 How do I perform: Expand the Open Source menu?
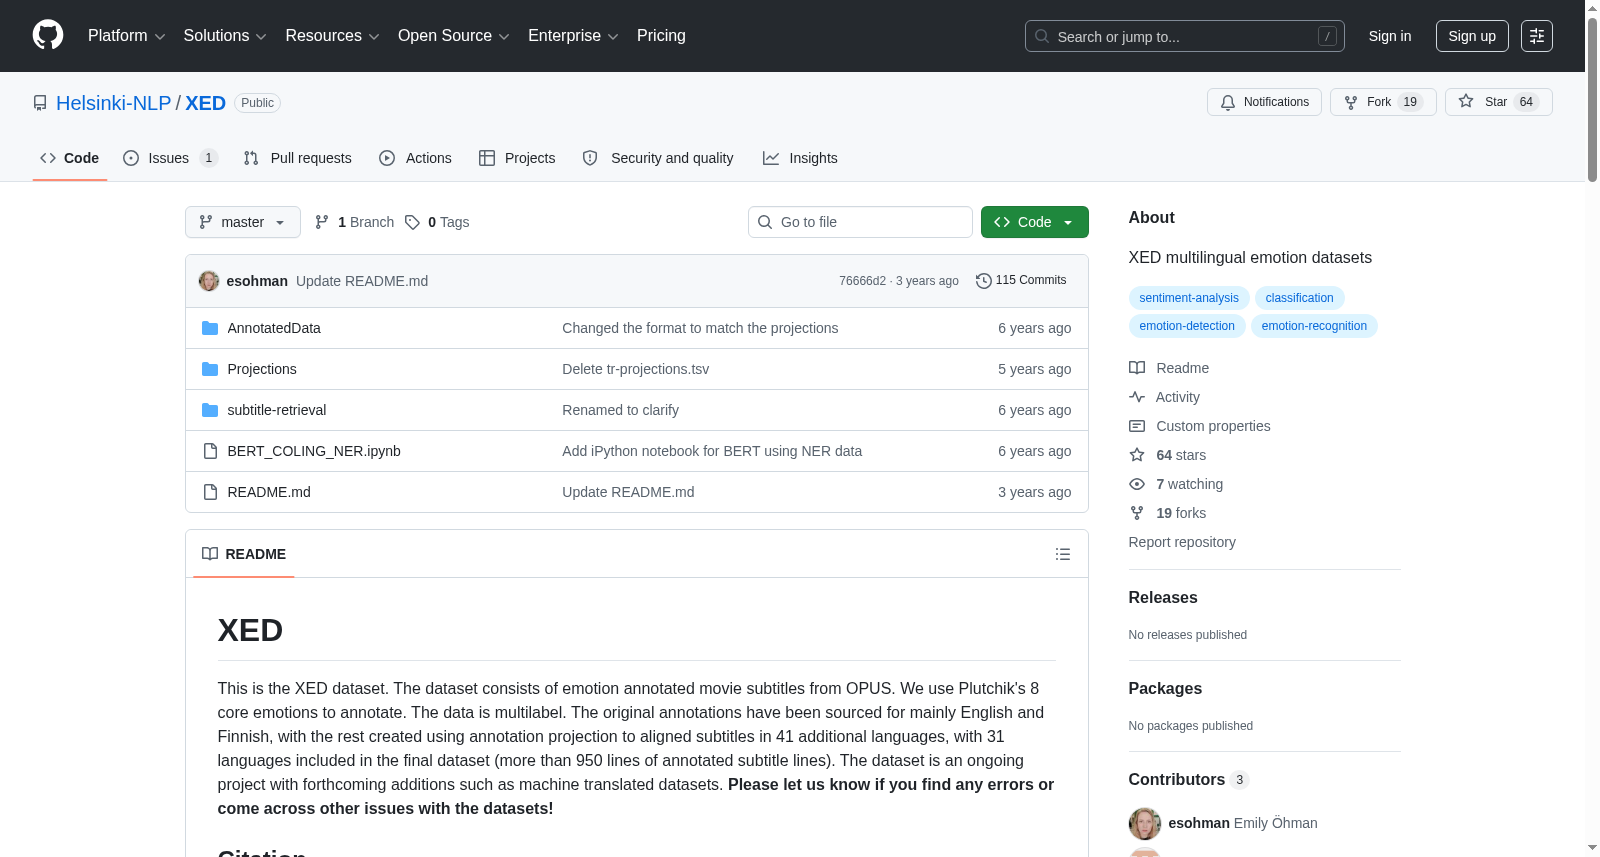(x=454, y=36)
